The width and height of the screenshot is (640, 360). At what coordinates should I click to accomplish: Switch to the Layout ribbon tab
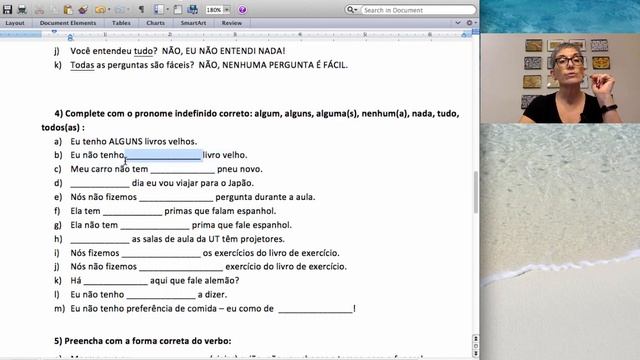15,23
